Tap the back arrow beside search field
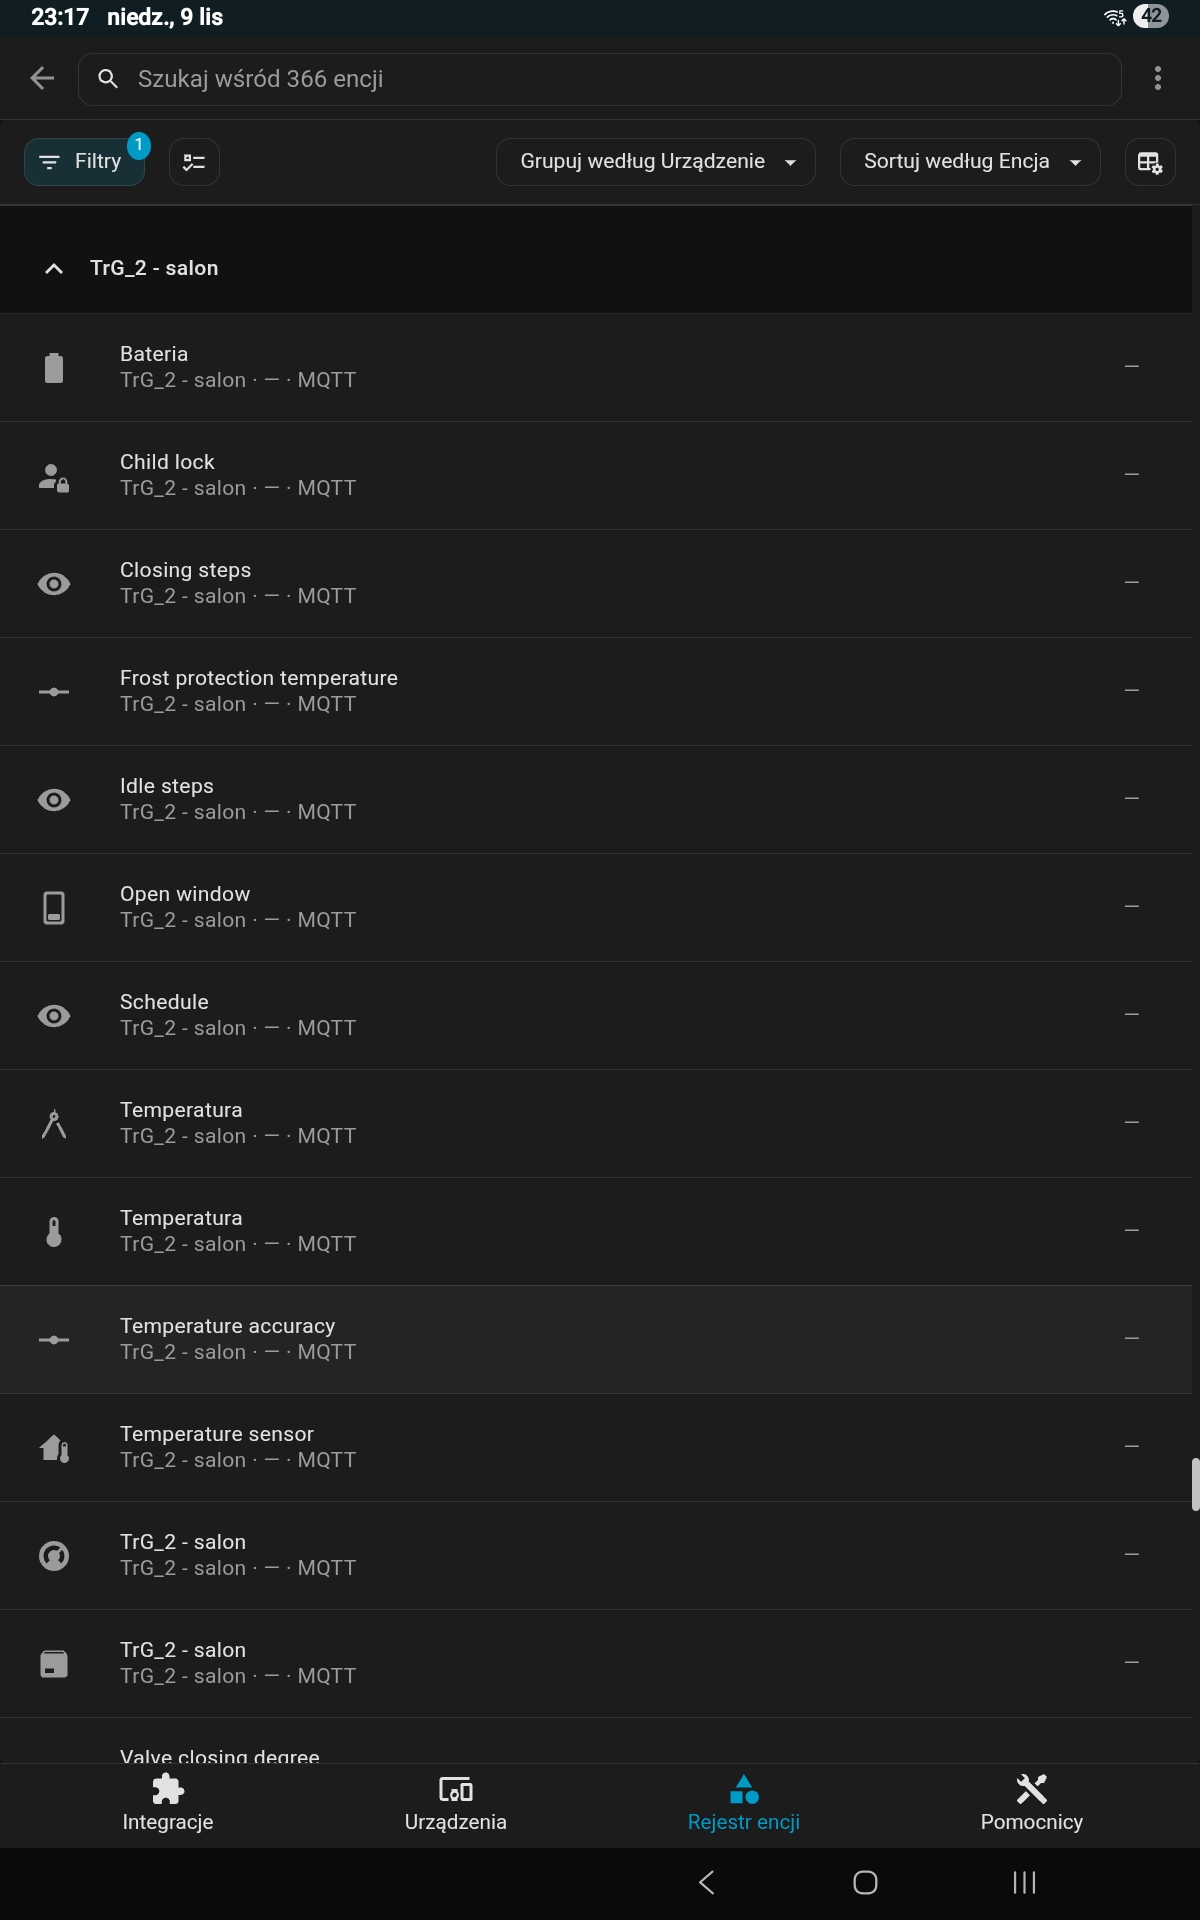The width and height of the screenshot is (1200, 1920). [x=42, y=78]
